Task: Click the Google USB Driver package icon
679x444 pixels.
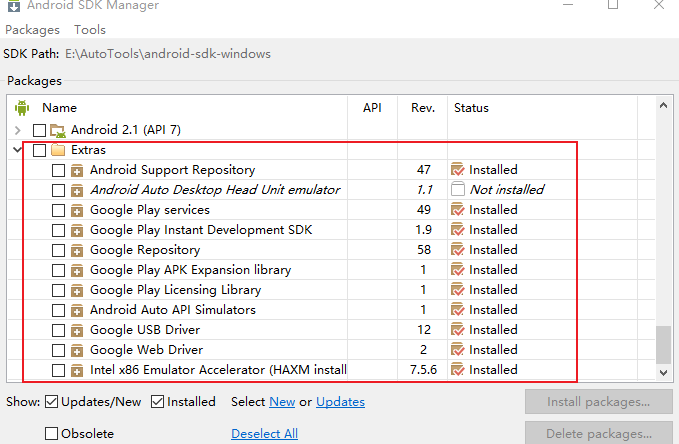Action: click(77, 330)
